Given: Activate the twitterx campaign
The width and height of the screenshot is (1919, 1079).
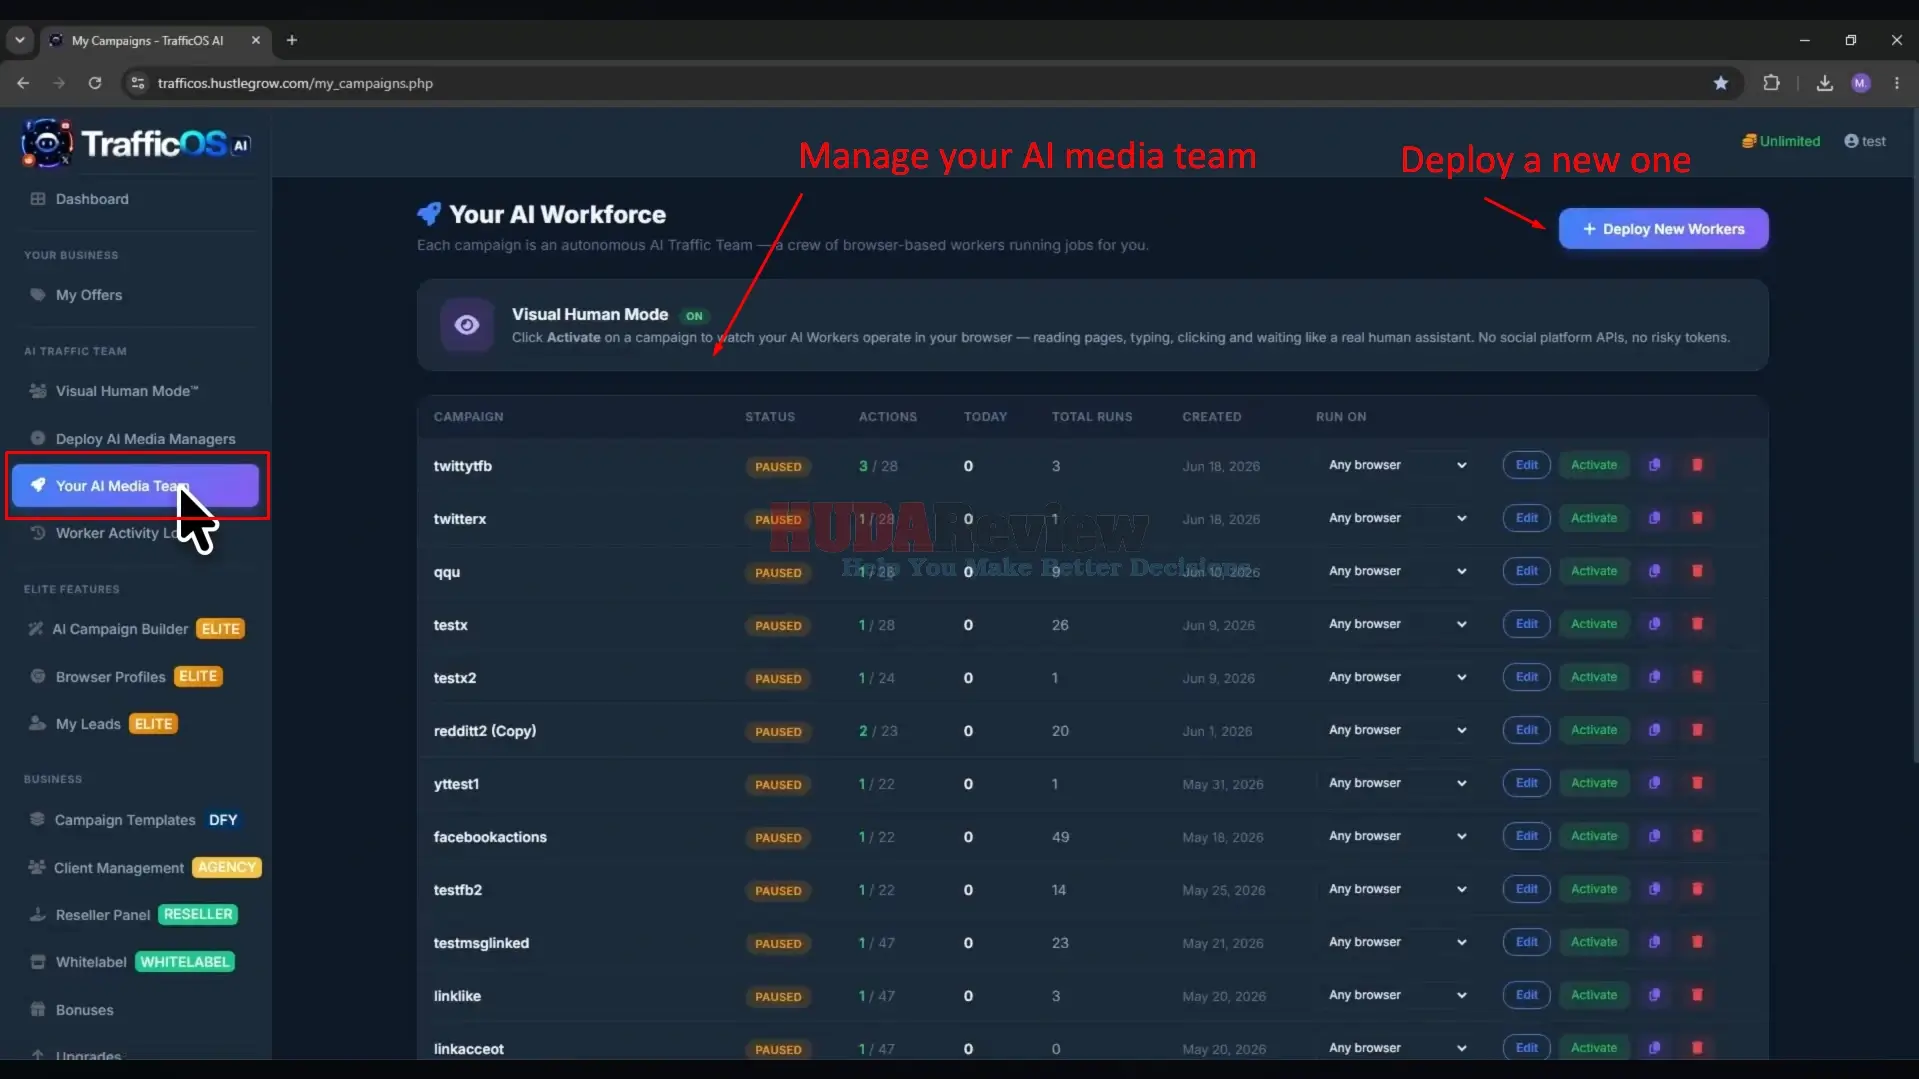Looking at the screenshot, I should [1593, 518].
